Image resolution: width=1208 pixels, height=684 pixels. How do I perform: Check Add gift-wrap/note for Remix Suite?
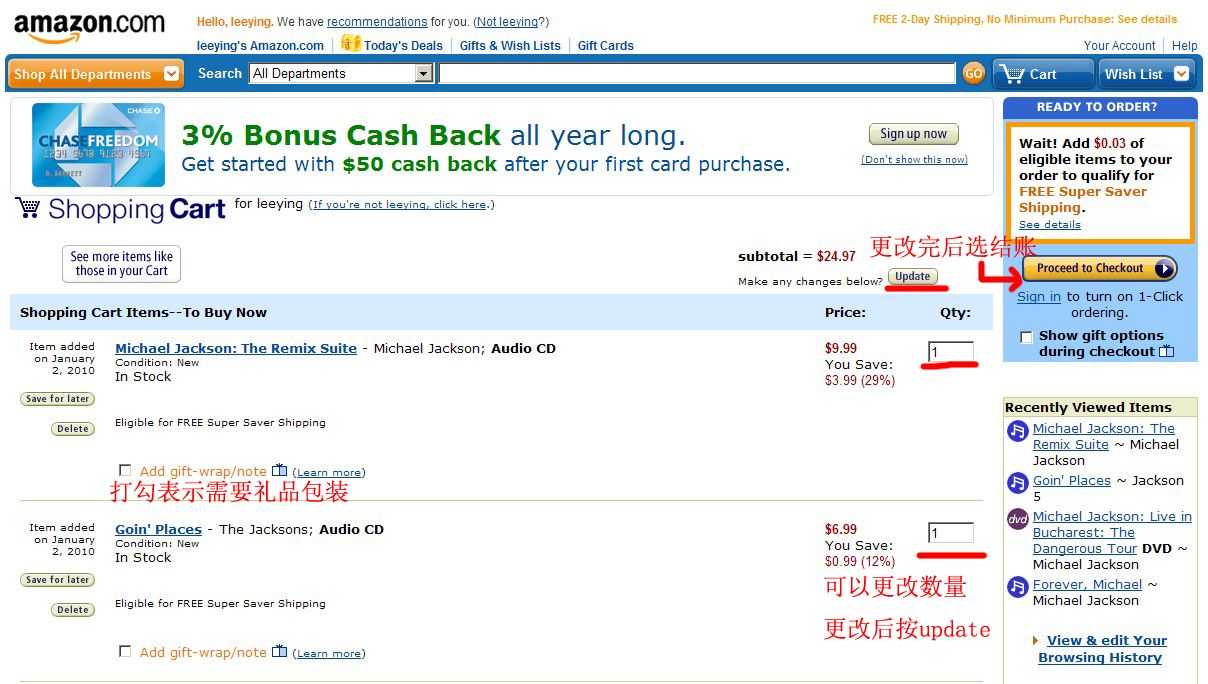coord(125,470)
